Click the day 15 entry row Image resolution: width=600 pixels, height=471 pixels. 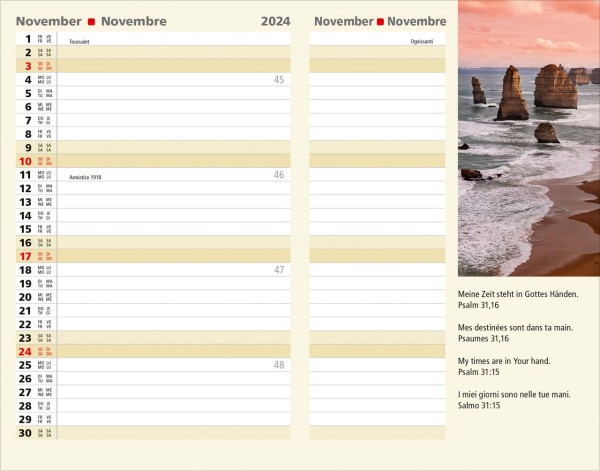172,229
